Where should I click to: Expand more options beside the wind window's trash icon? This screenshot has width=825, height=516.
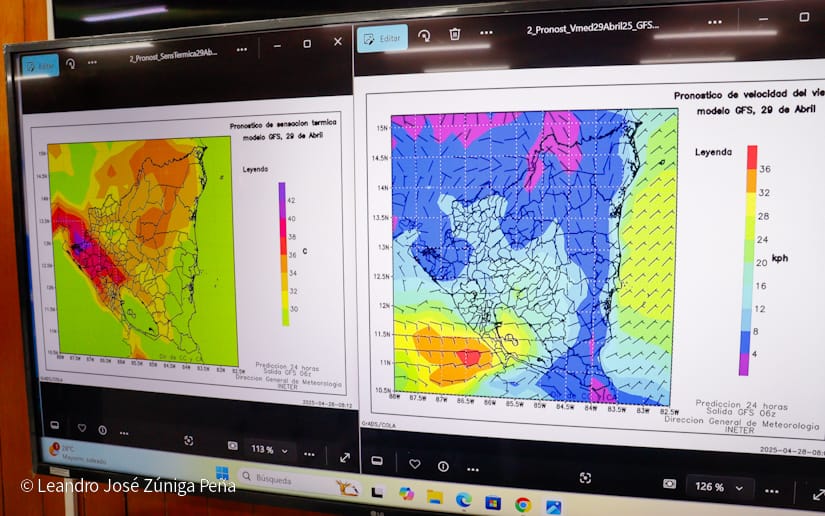tap(486, 33)
